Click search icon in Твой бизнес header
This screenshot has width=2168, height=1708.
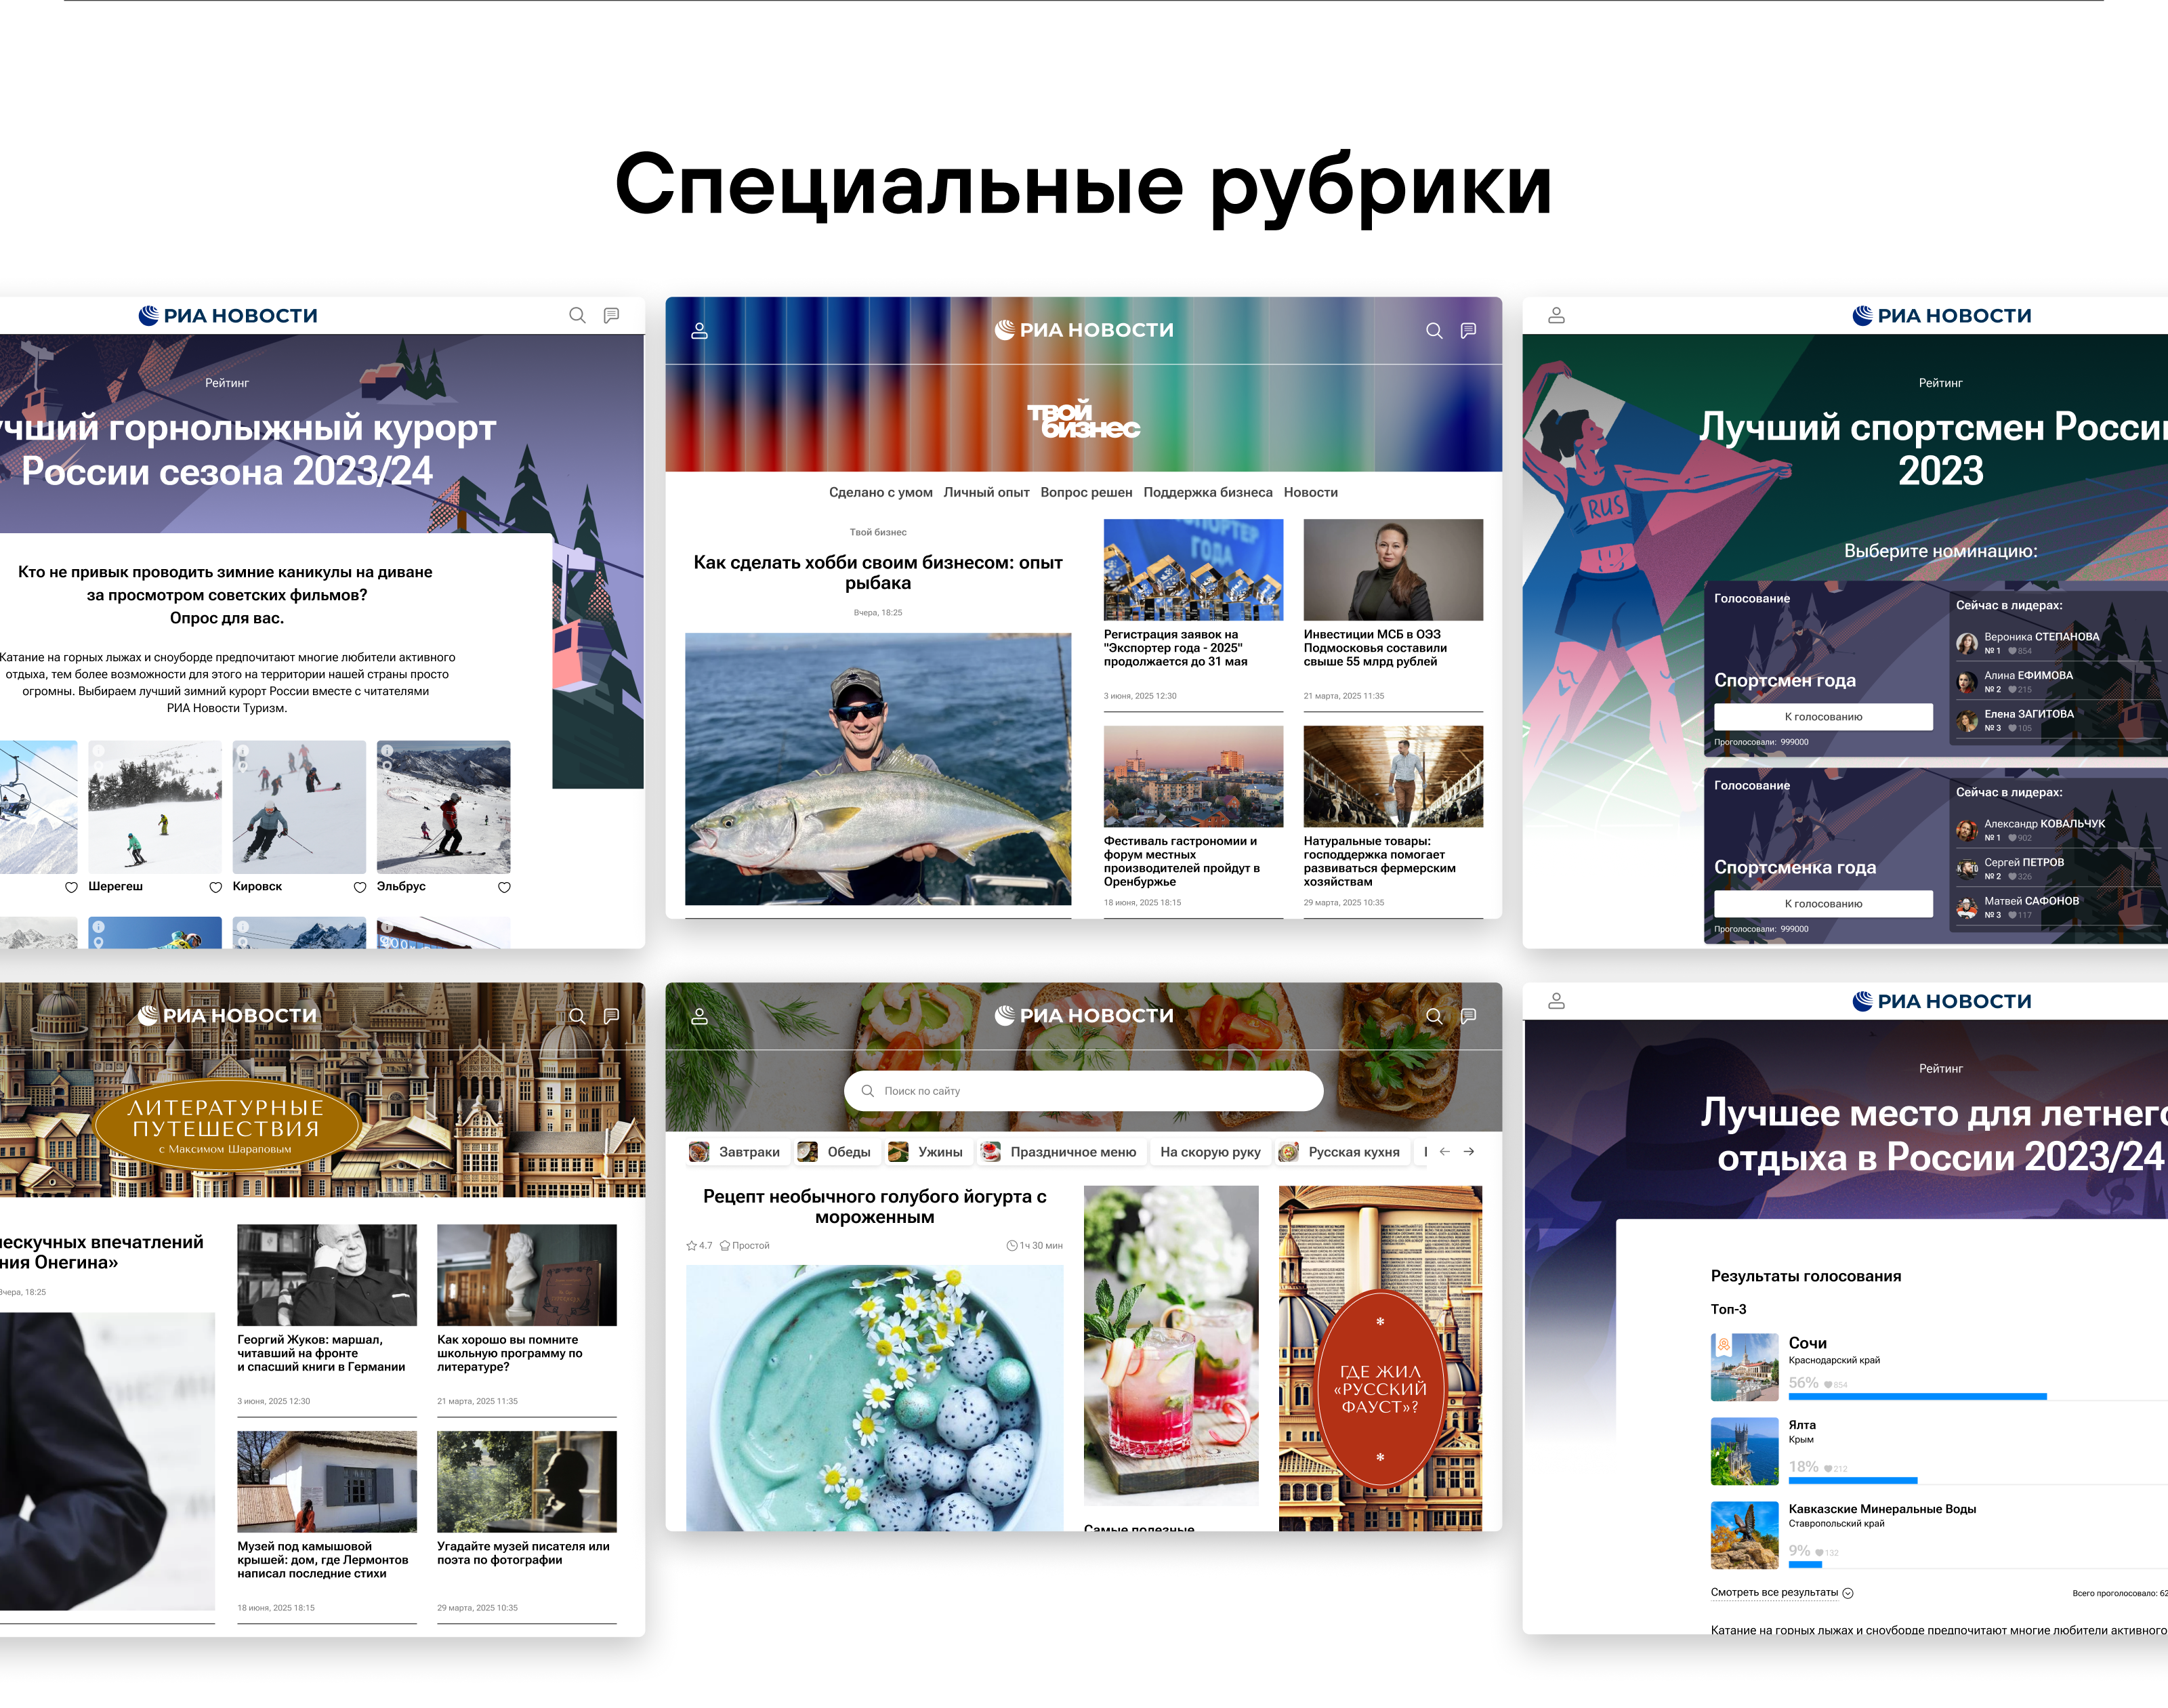(x=1433, y=331)
